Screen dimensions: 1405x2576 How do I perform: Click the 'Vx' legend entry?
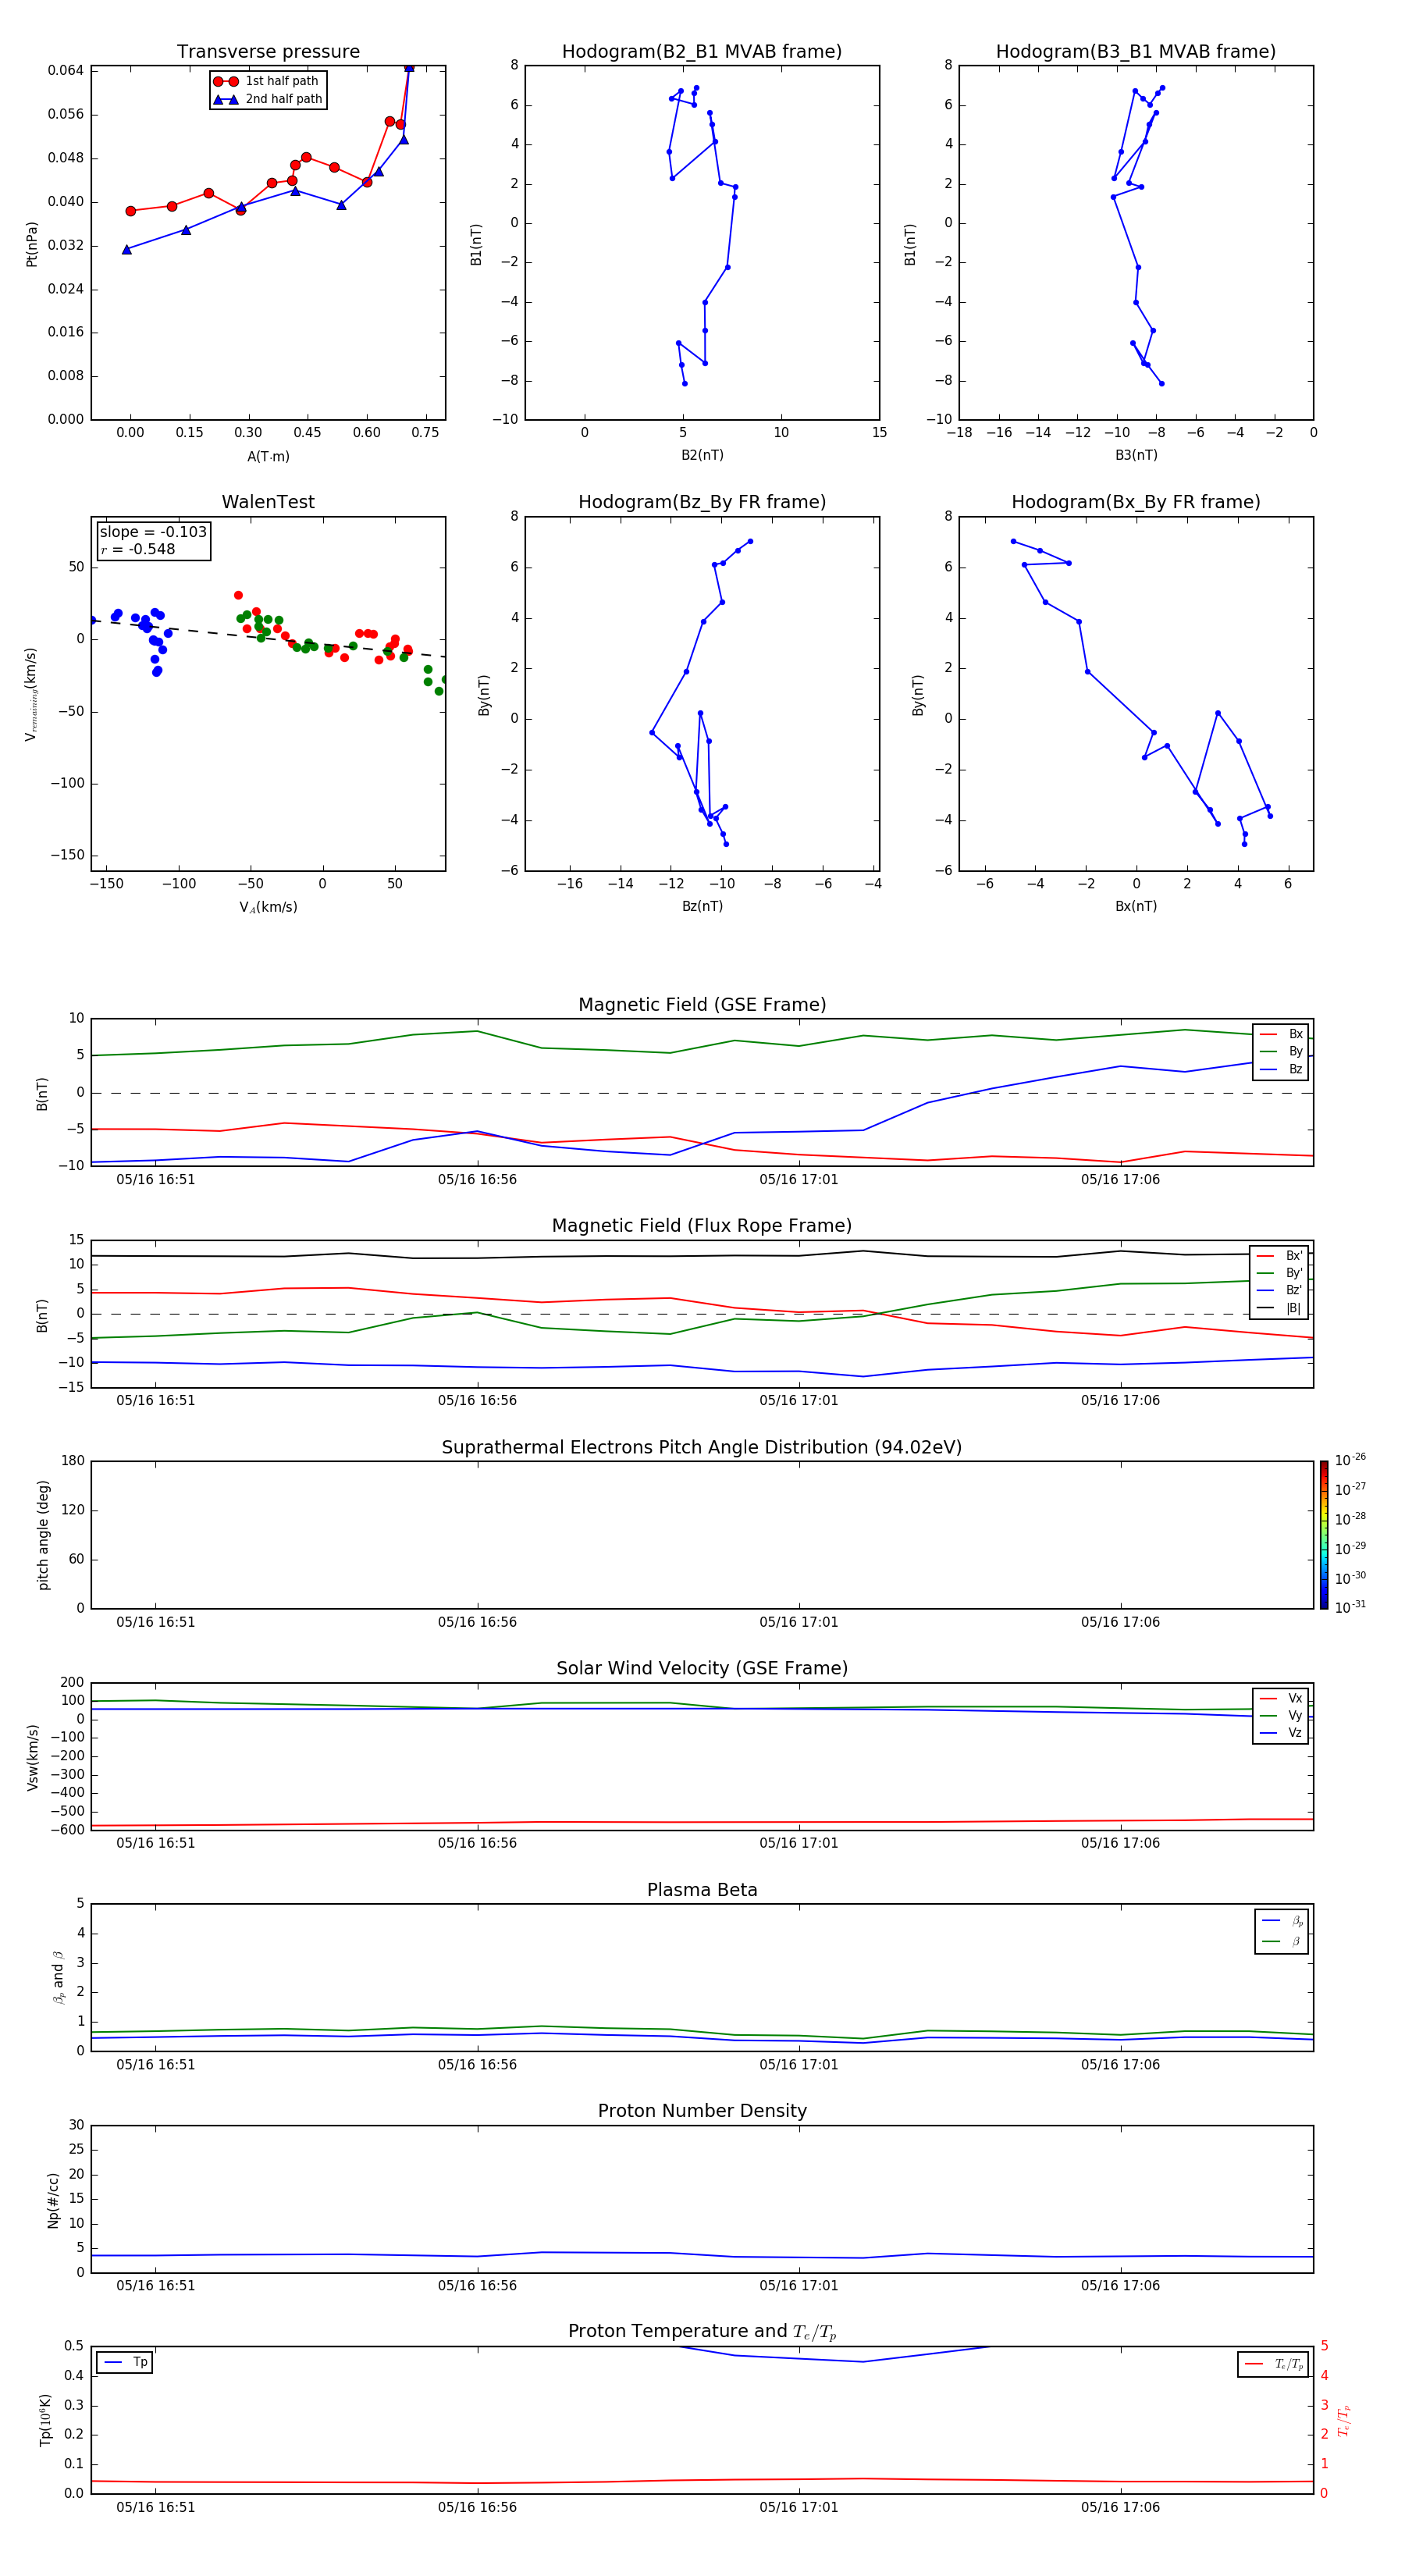[1281, 1699]
